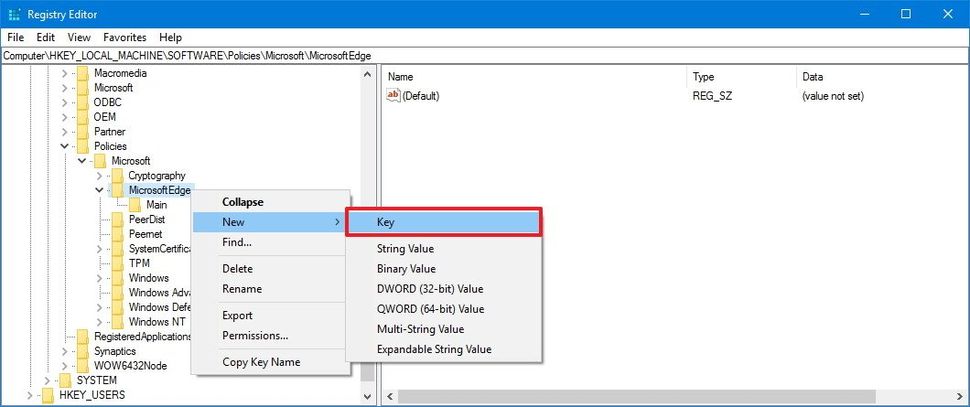Select Key in the New submenu
The image size is (970, 407).
pyautogui.click(x=444, y=222)
